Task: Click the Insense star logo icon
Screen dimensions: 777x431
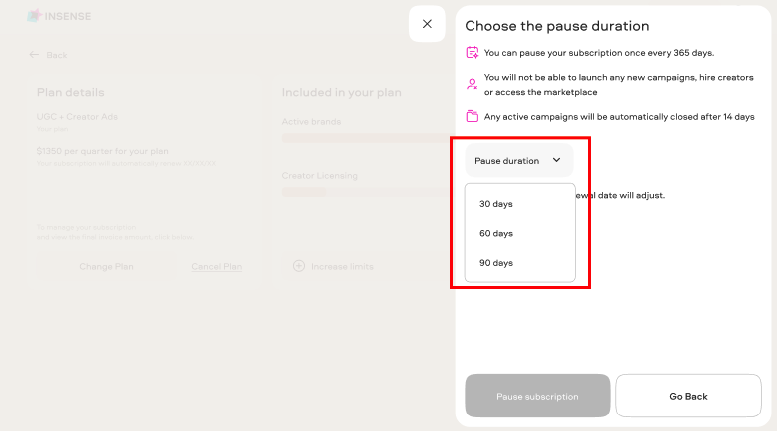Action: click(x=34, y=16)
